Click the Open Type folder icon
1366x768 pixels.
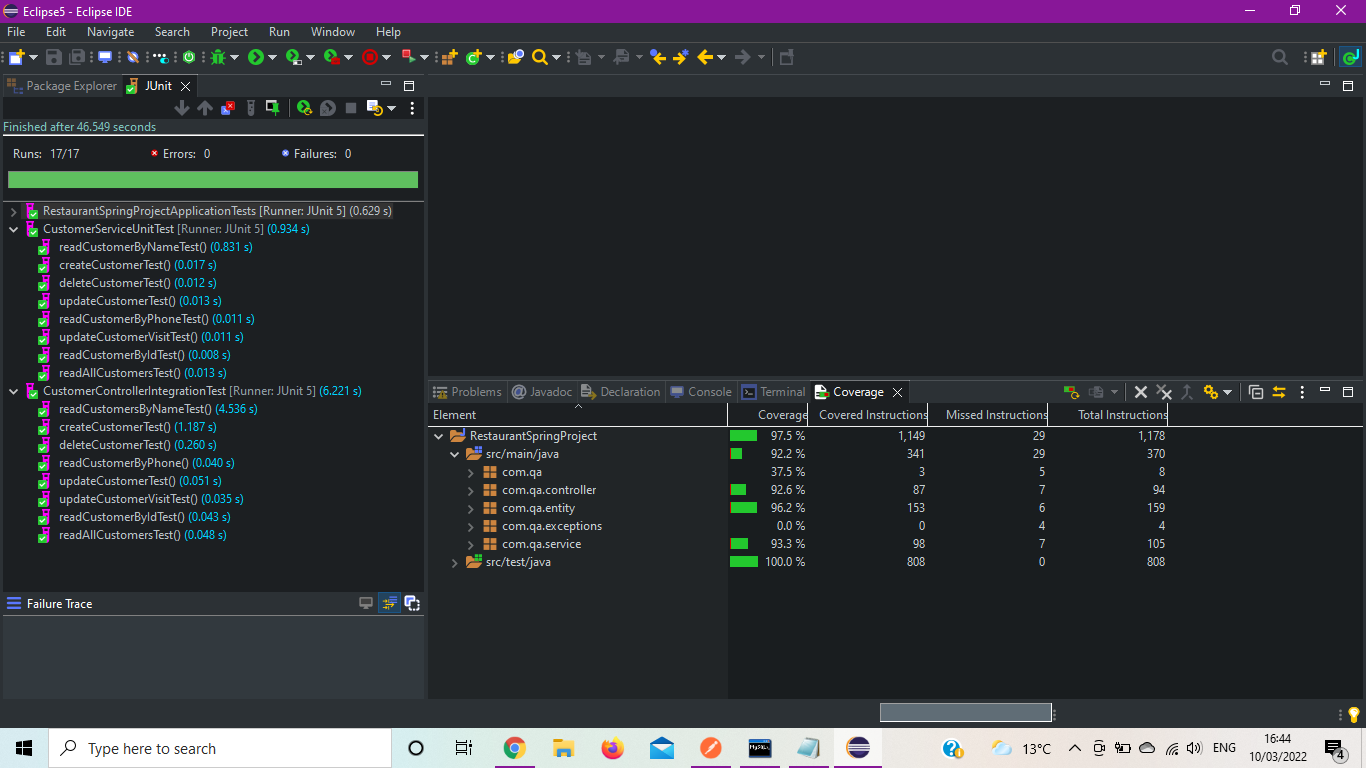[515, 58]
